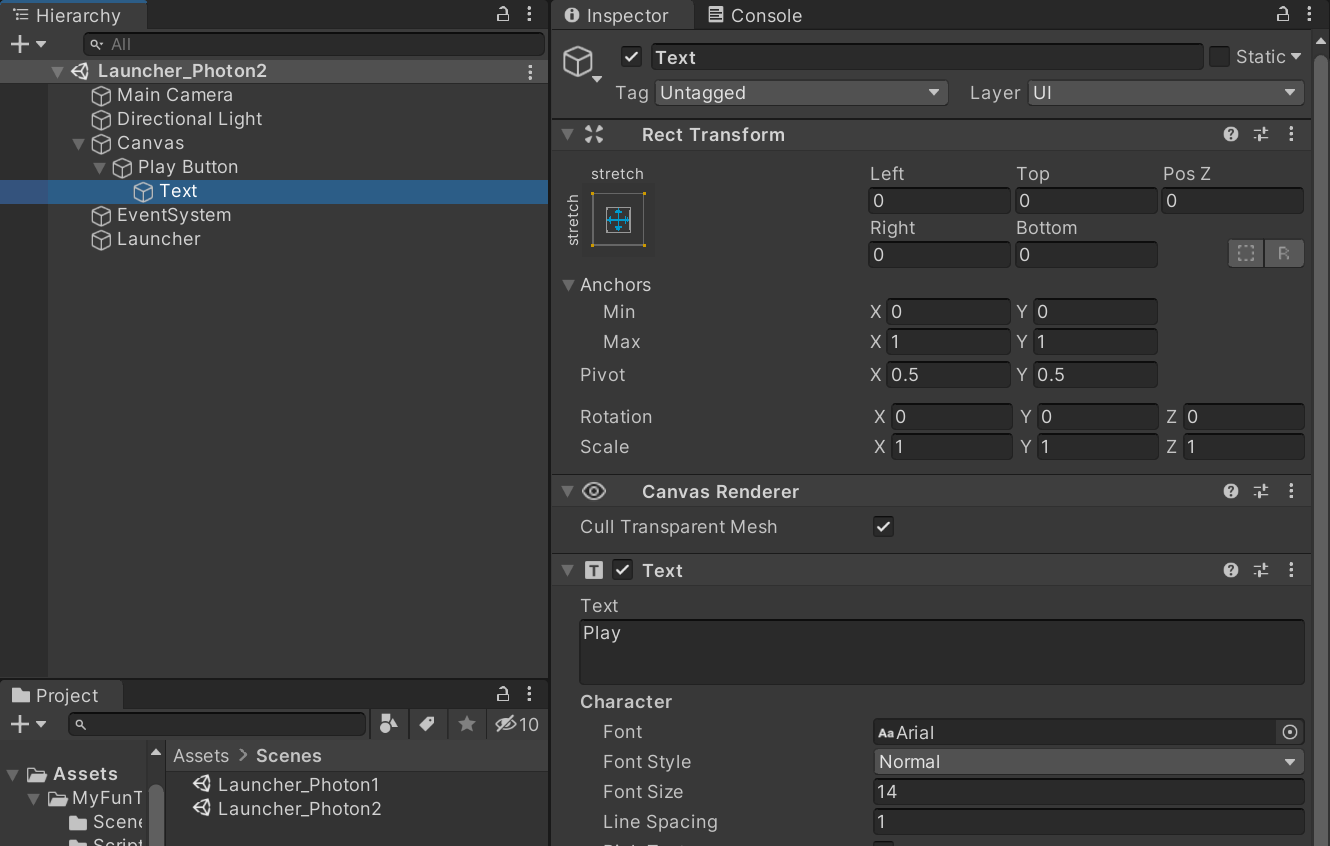The width and height of the screenshot is (1330, 846).
Task: Click the Assets breadcrumb link
Action: [x=201, y=756]
